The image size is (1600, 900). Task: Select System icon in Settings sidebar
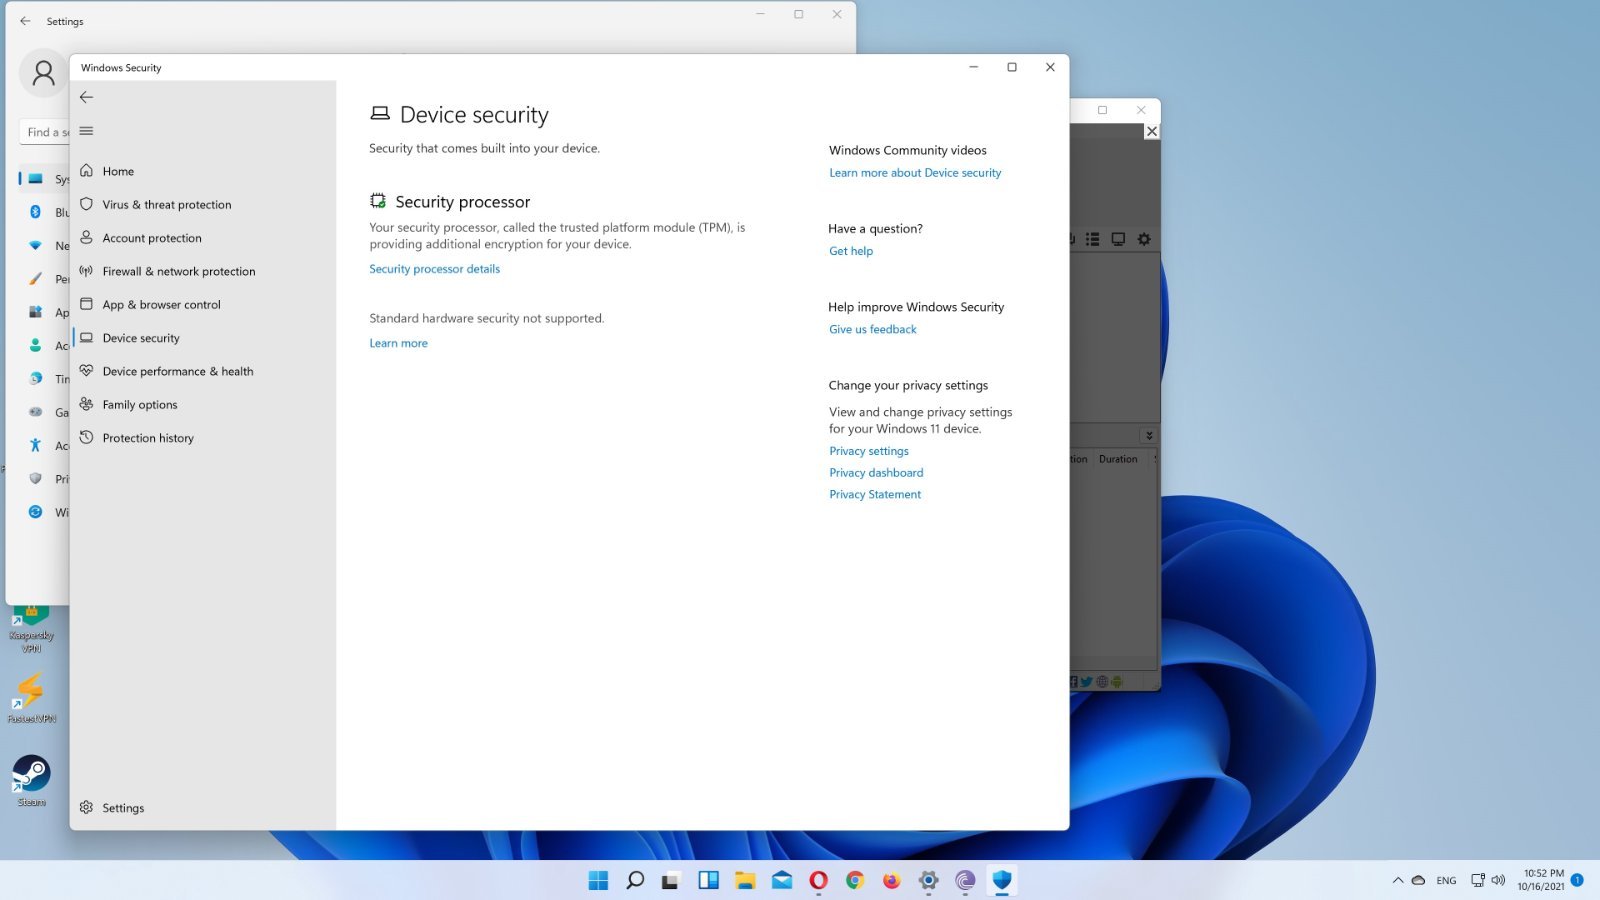click(x=35, y=179)
